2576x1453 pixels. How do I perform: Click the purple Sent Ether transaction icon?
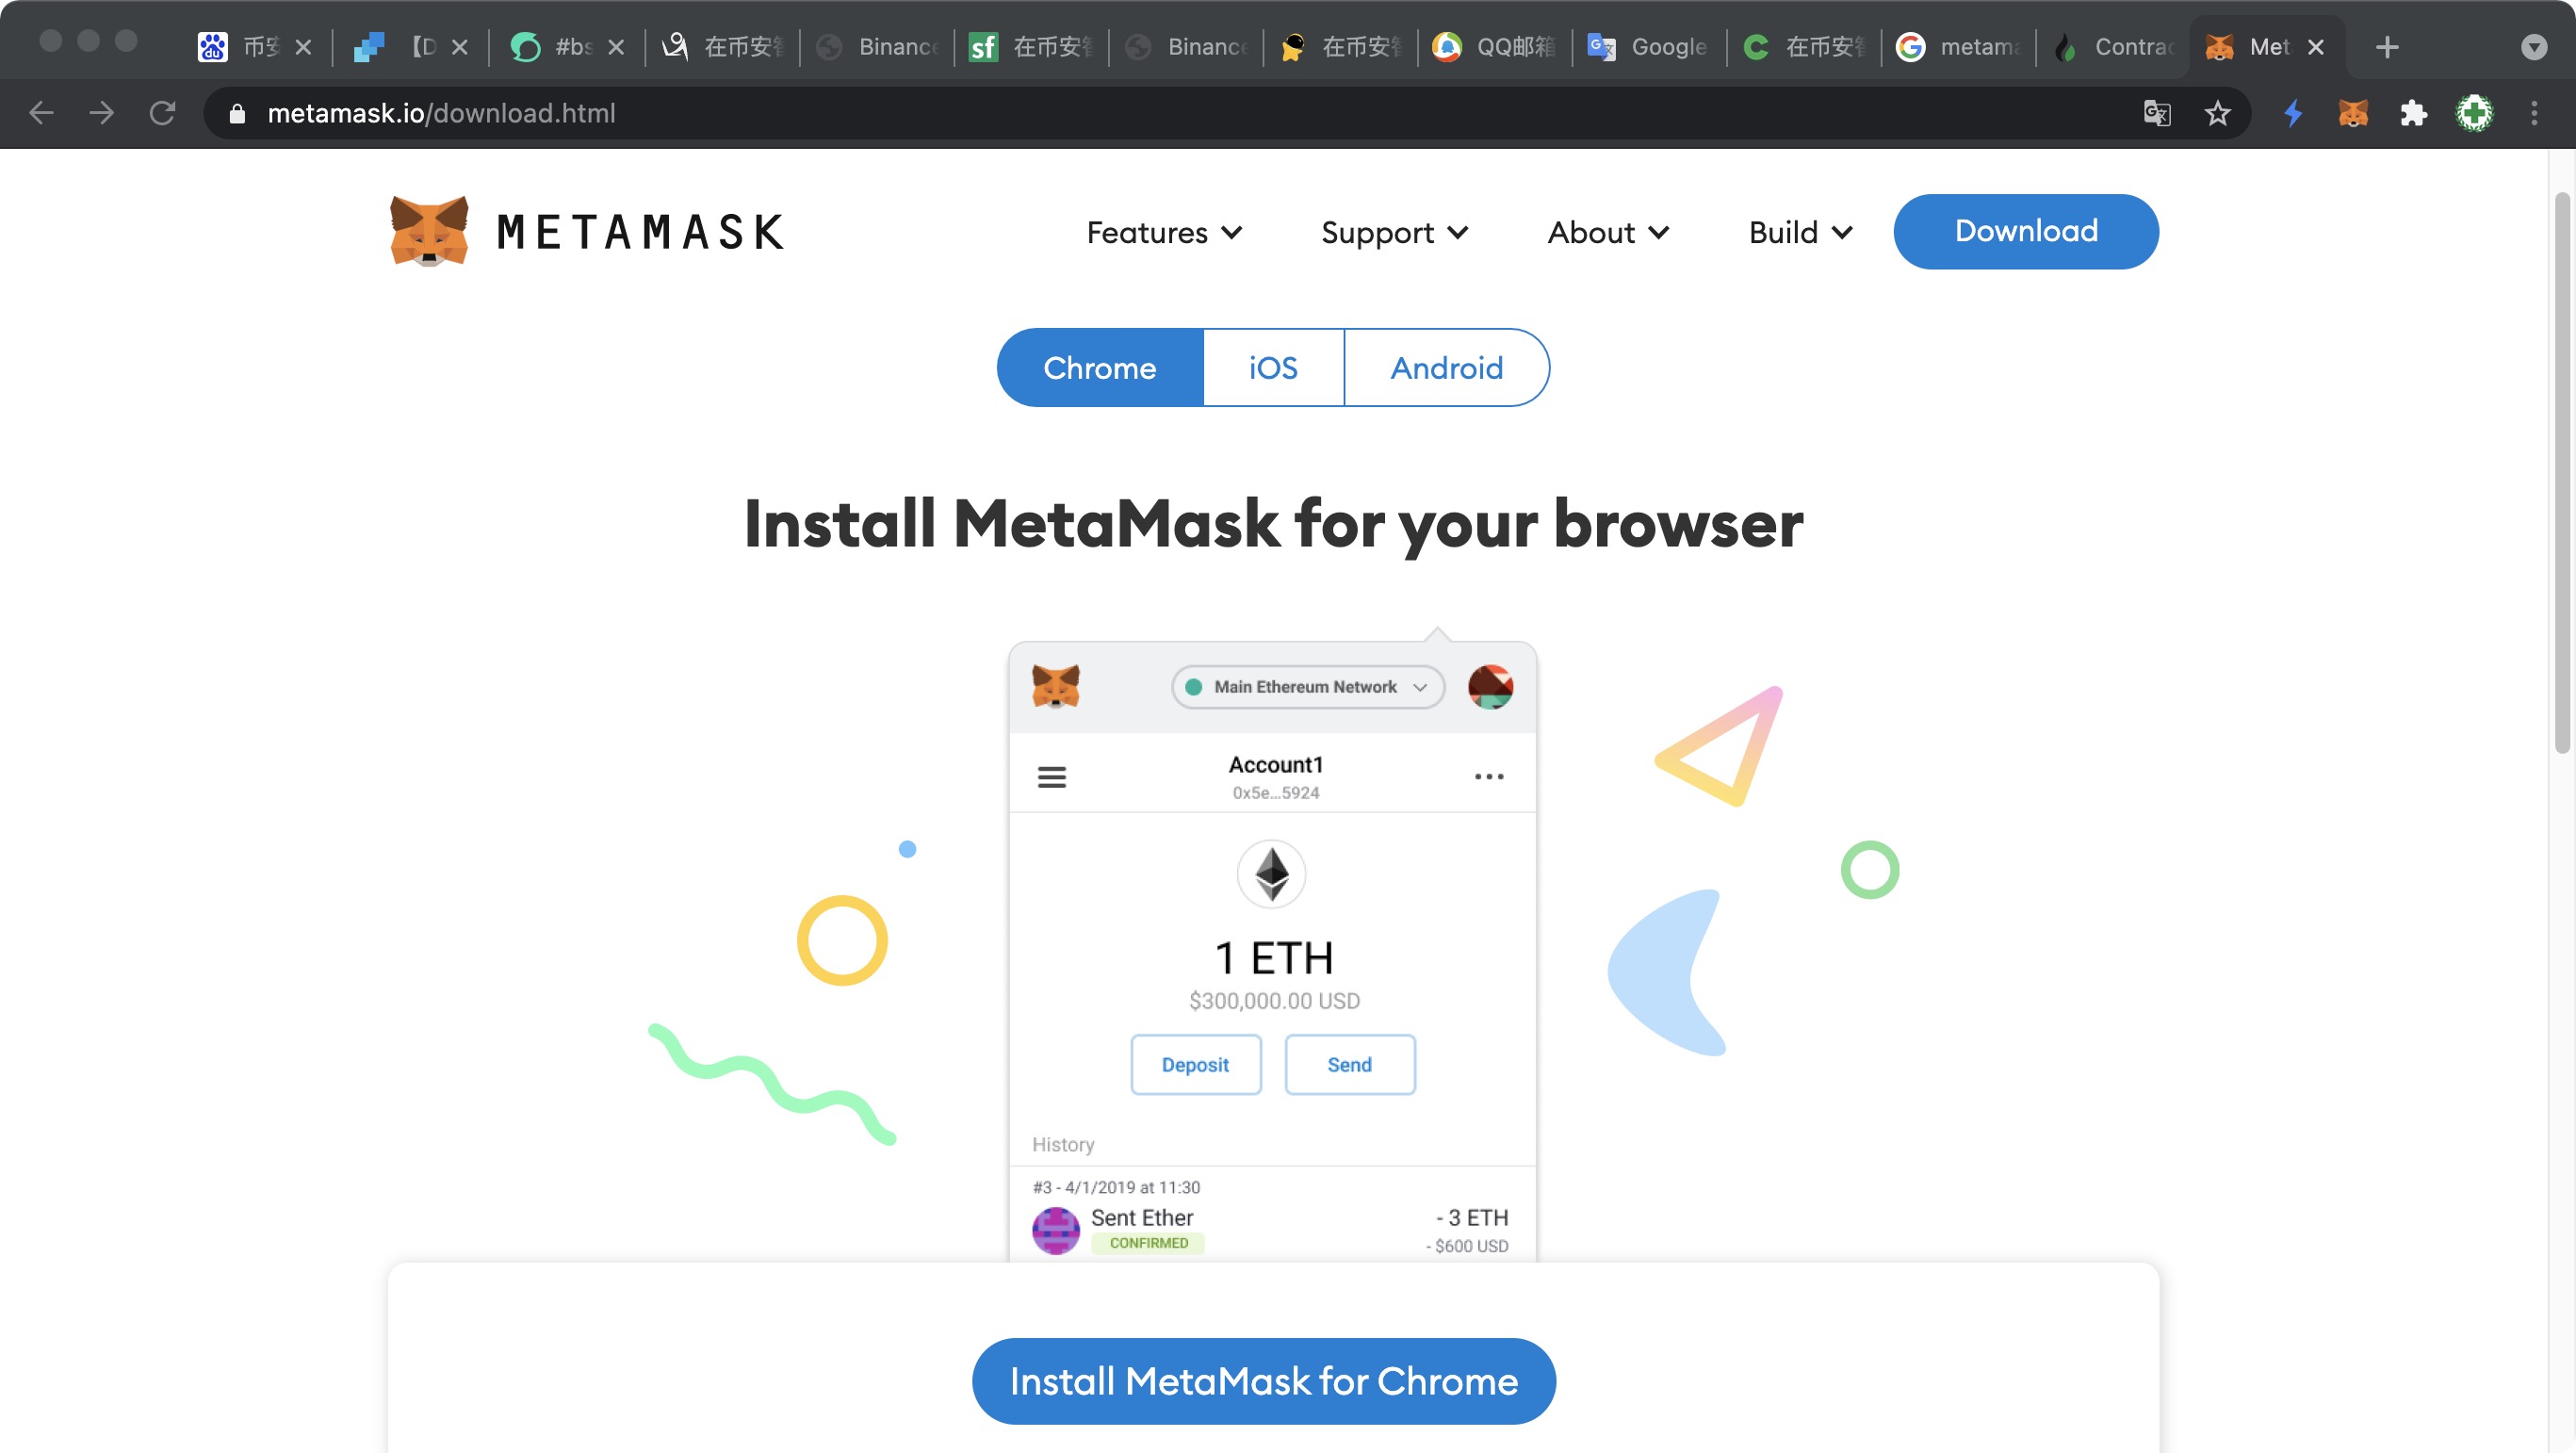click(1056, 1230)
